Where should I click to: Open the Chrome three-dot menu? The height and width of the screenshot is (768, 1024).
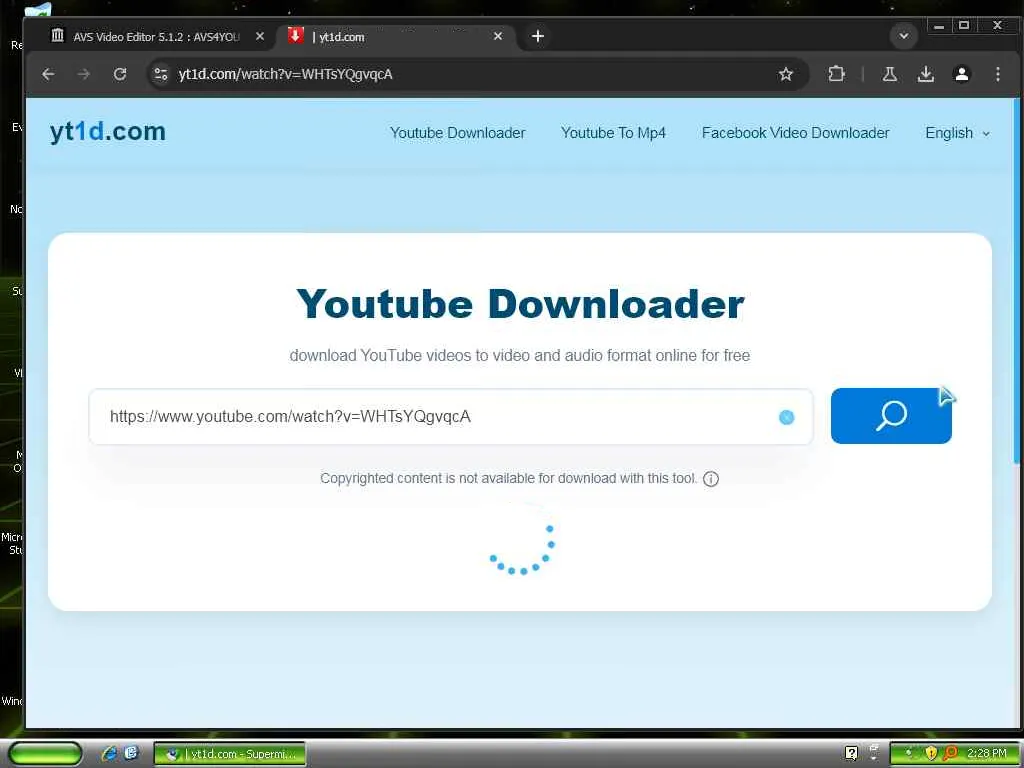tap(997, 74)
